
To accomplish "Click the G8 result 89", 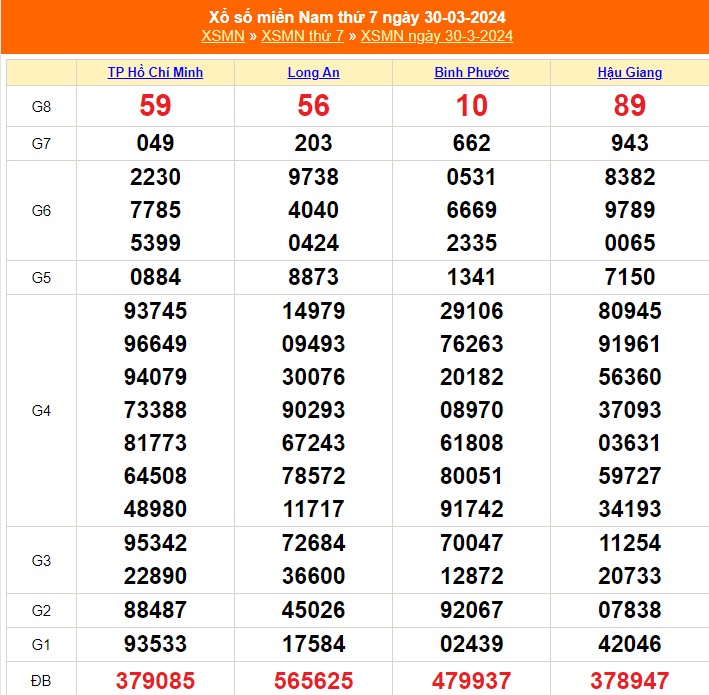I will (x=630, y=105).
